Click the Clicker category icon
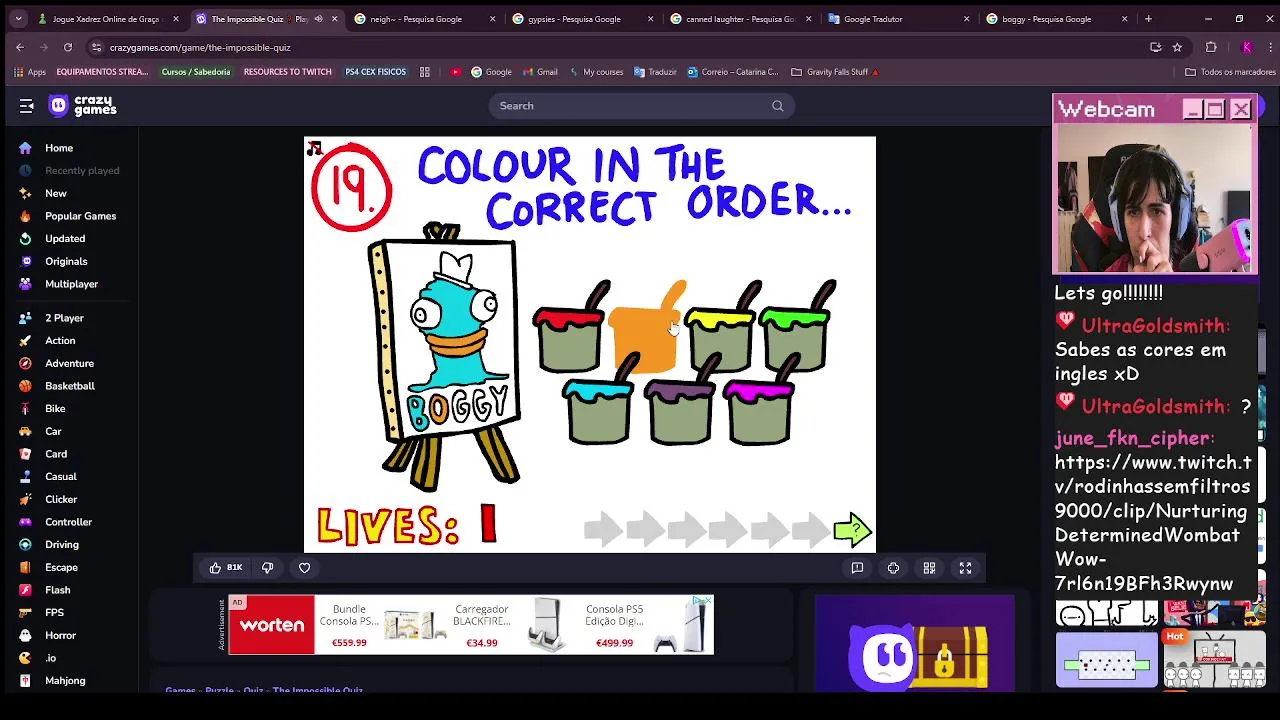Image resolution: width=1280 pixels, height=720 pixels. click(25, 500)
